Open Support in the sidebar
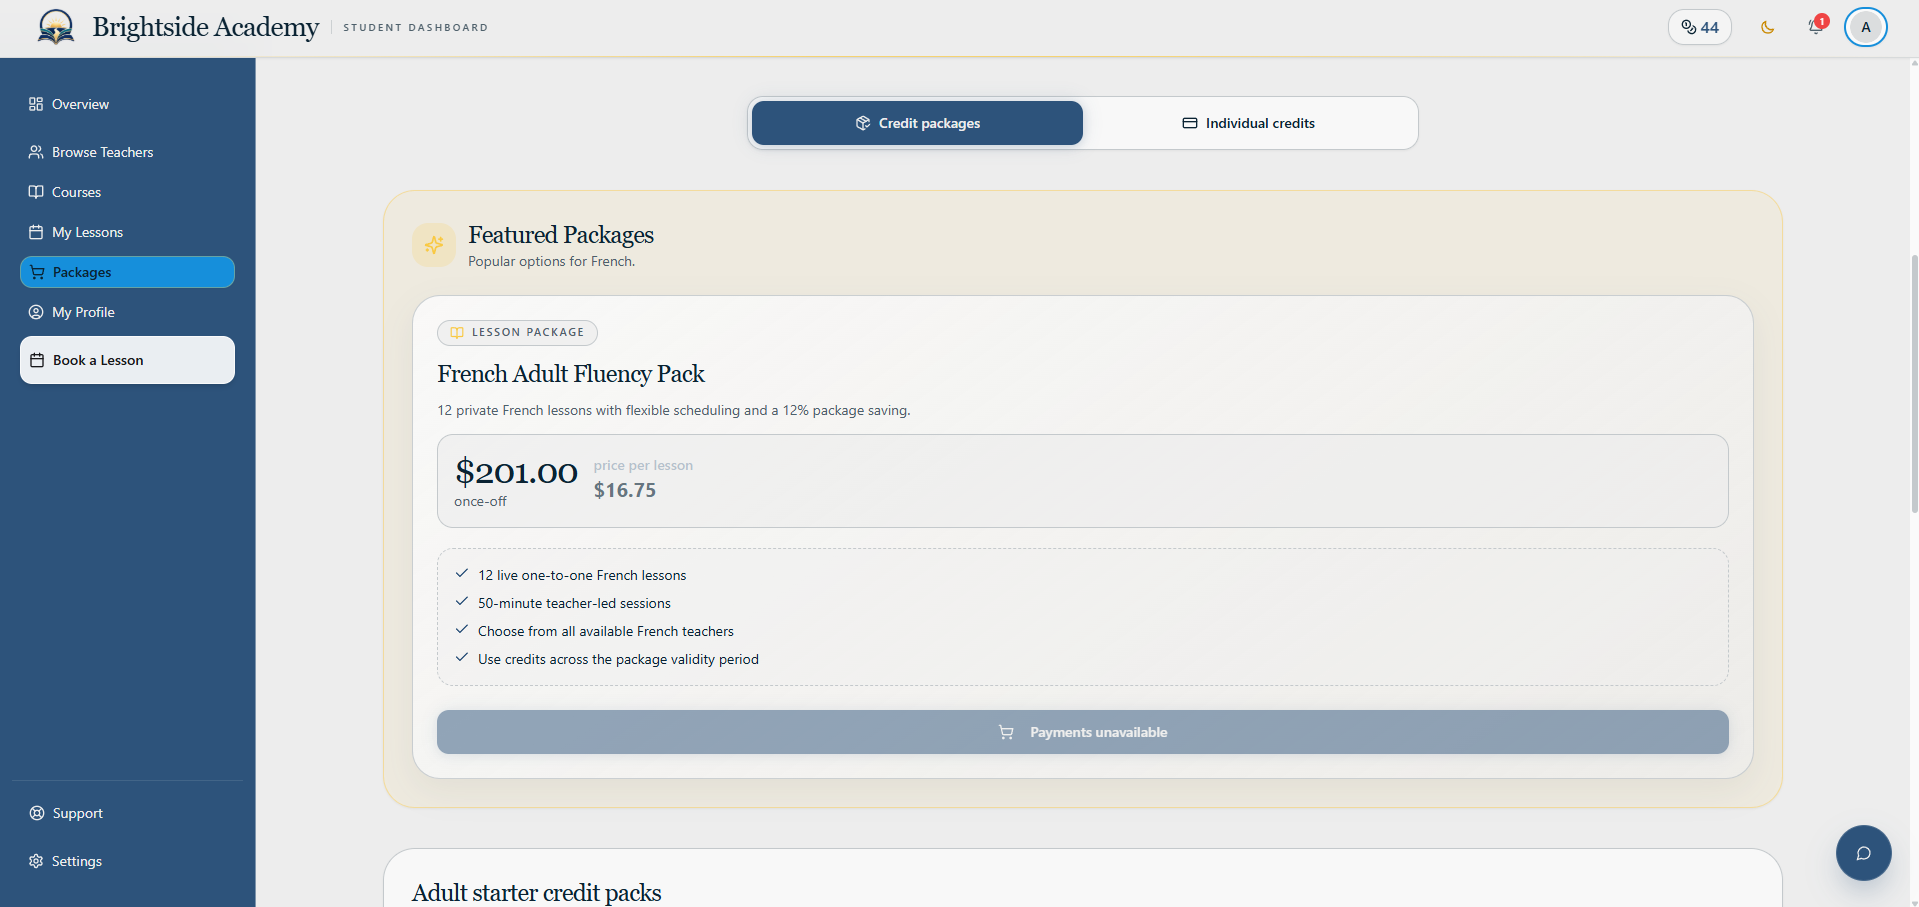 tap(127, 813)
